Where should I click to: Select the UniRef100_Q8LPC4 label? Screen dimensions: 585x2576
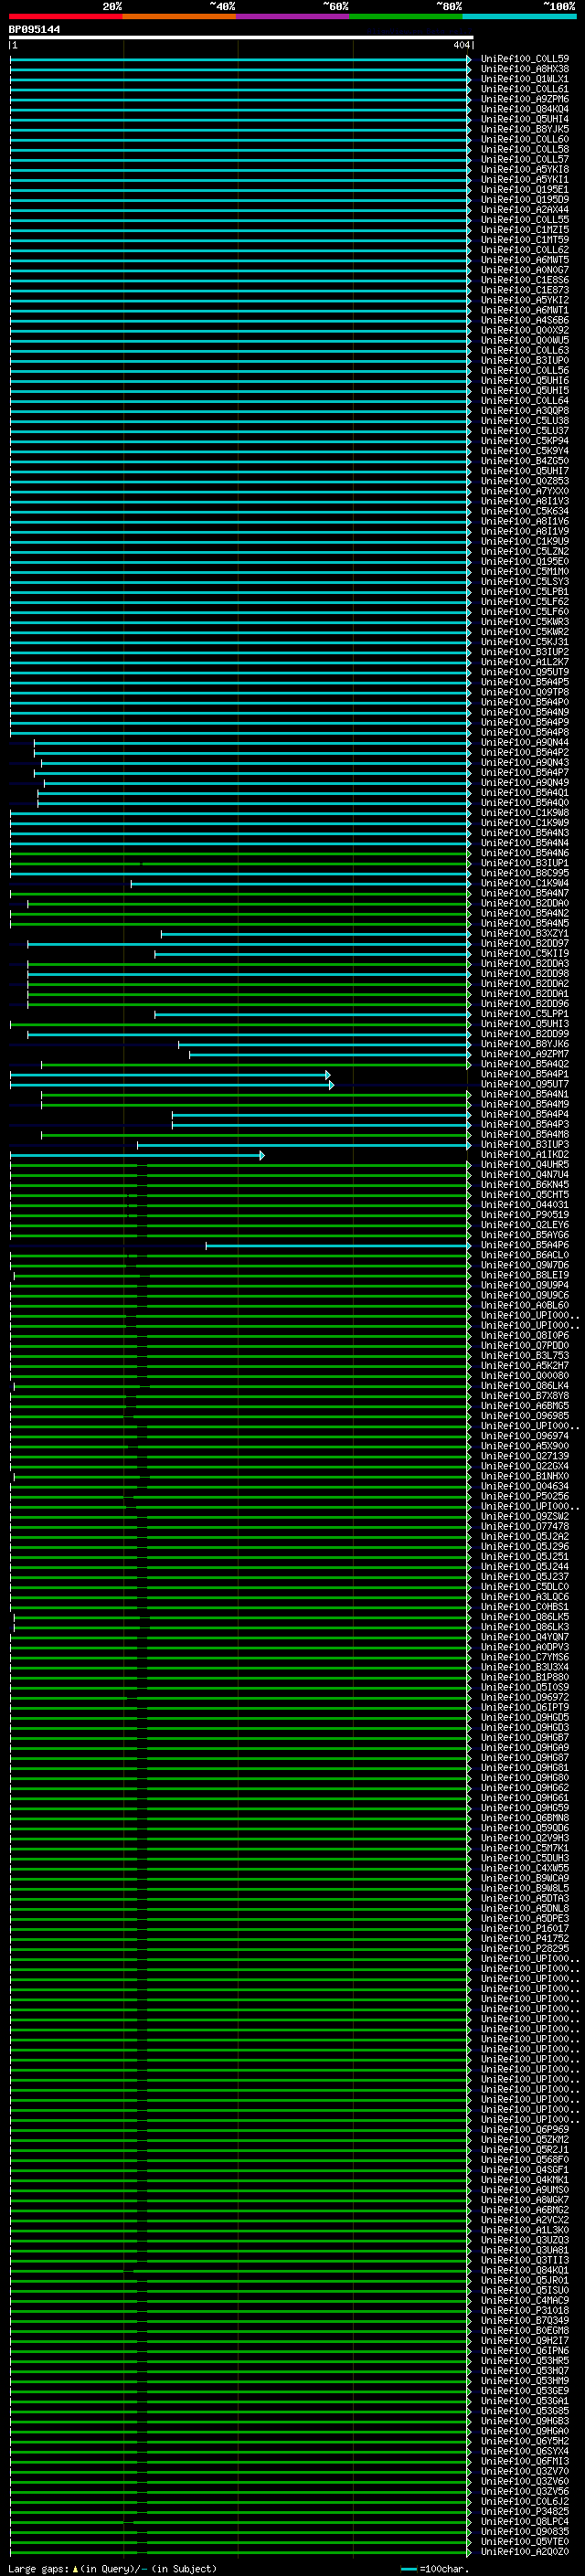[x=525, y=2522]
